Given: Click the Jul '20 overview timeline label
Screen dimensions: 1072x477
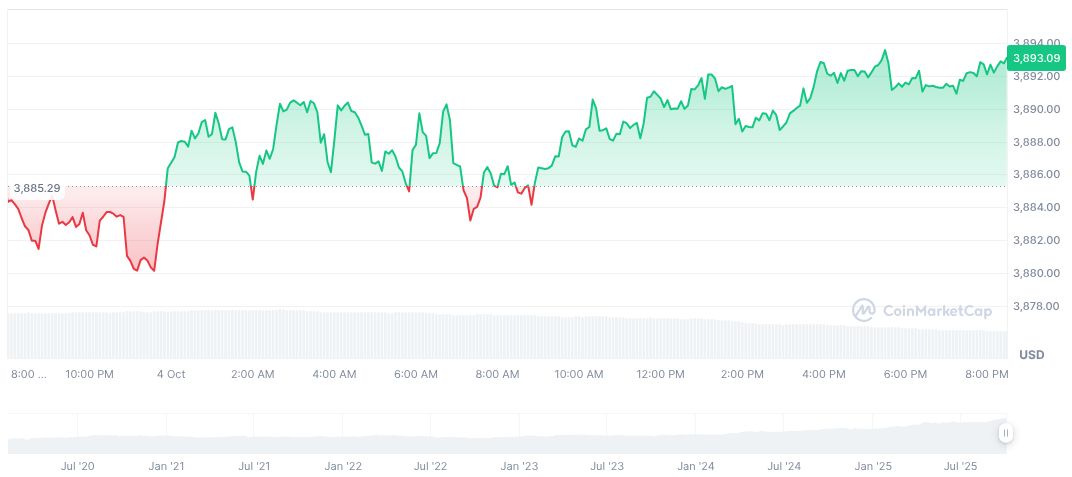Looking at the screenshot, I should (x=78, y=466).
